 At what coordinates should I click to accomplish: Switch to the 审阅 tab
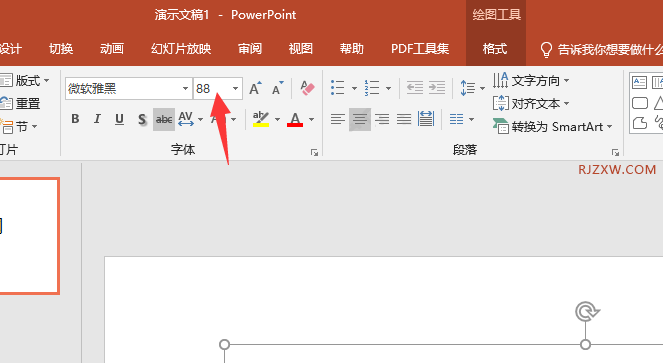click(x=250, y=49)
